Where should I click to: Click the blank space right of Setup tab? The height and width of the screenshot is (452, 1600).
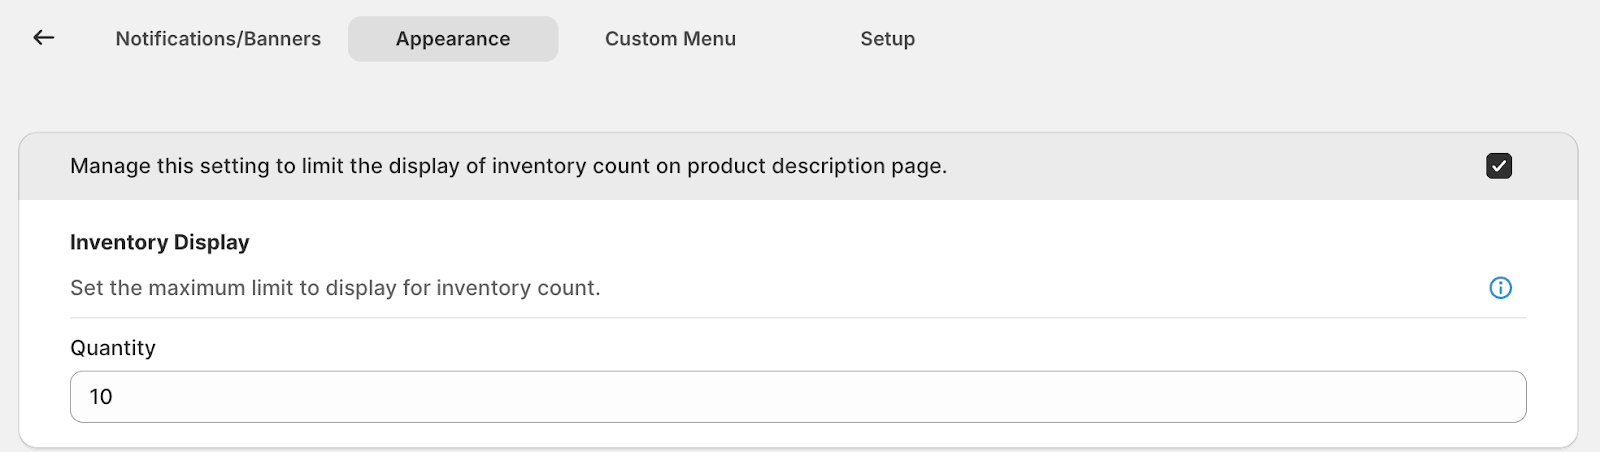pos(1200,39)
